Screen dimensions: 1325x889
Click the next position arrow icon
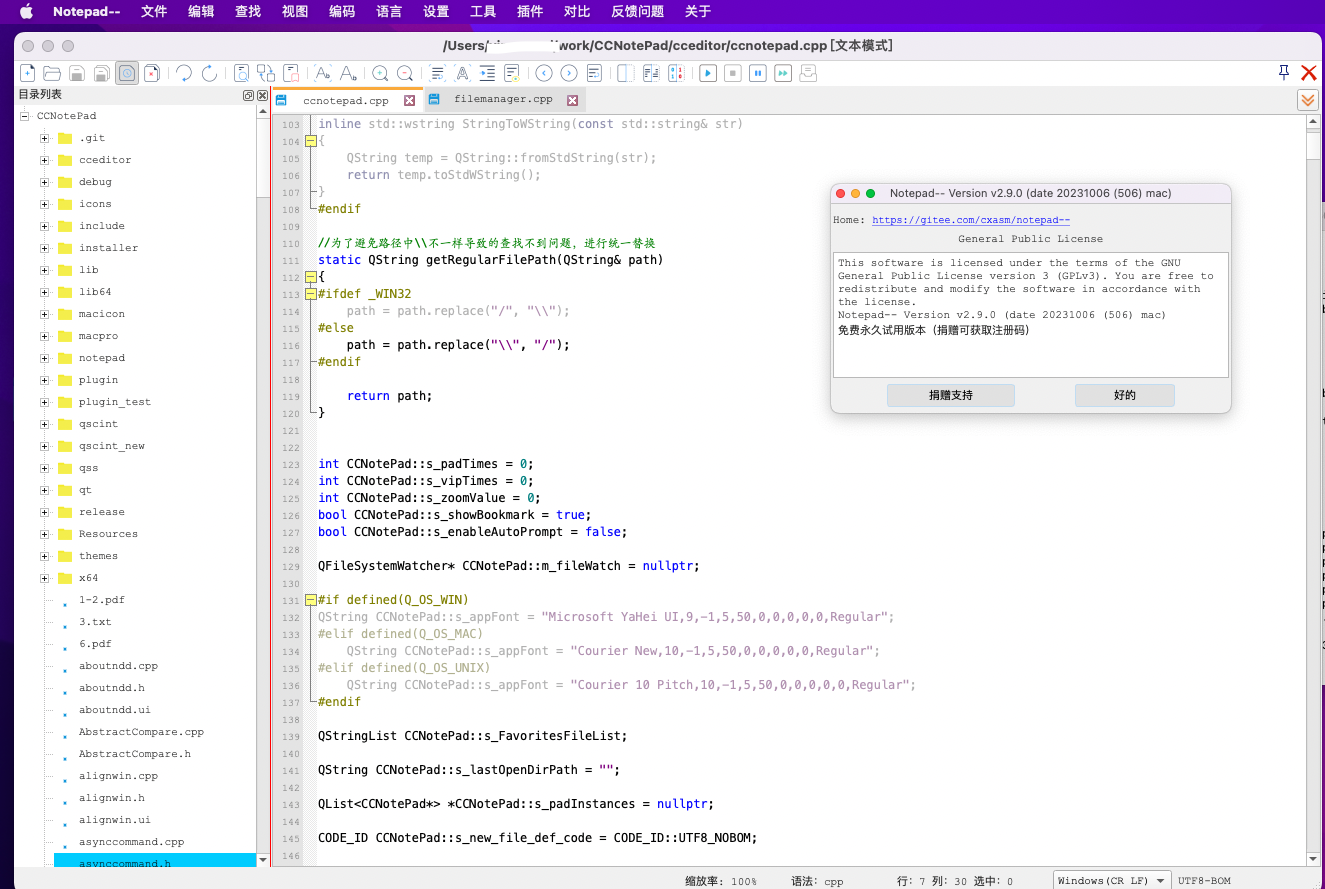tap(569, 73)
